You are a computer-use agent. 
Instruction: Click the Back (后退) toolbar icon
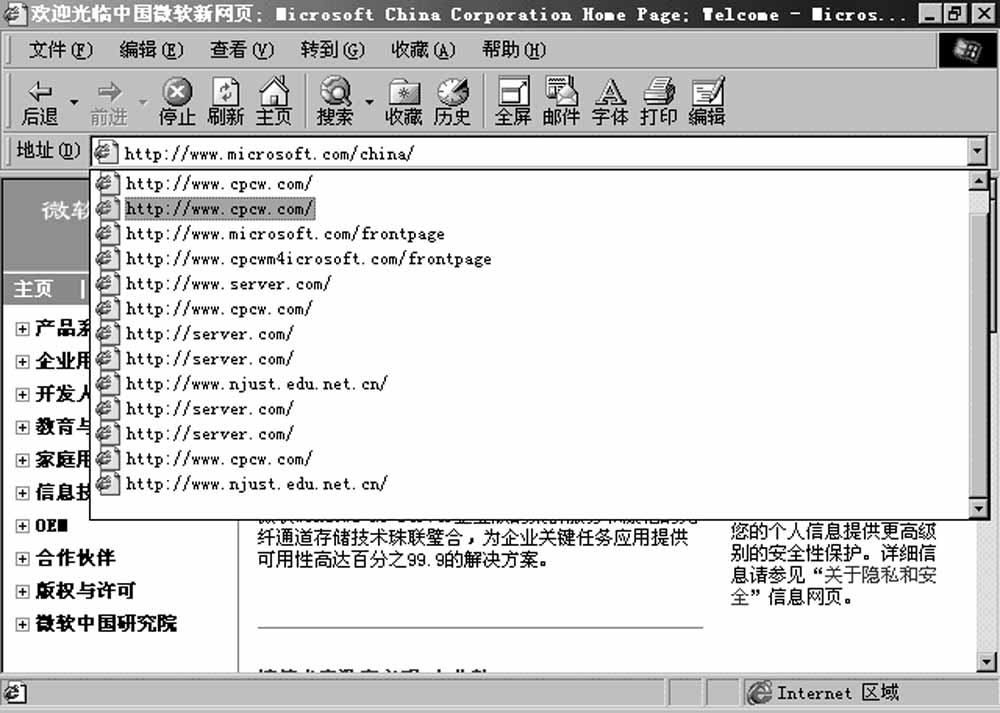[x=40, y=101]
